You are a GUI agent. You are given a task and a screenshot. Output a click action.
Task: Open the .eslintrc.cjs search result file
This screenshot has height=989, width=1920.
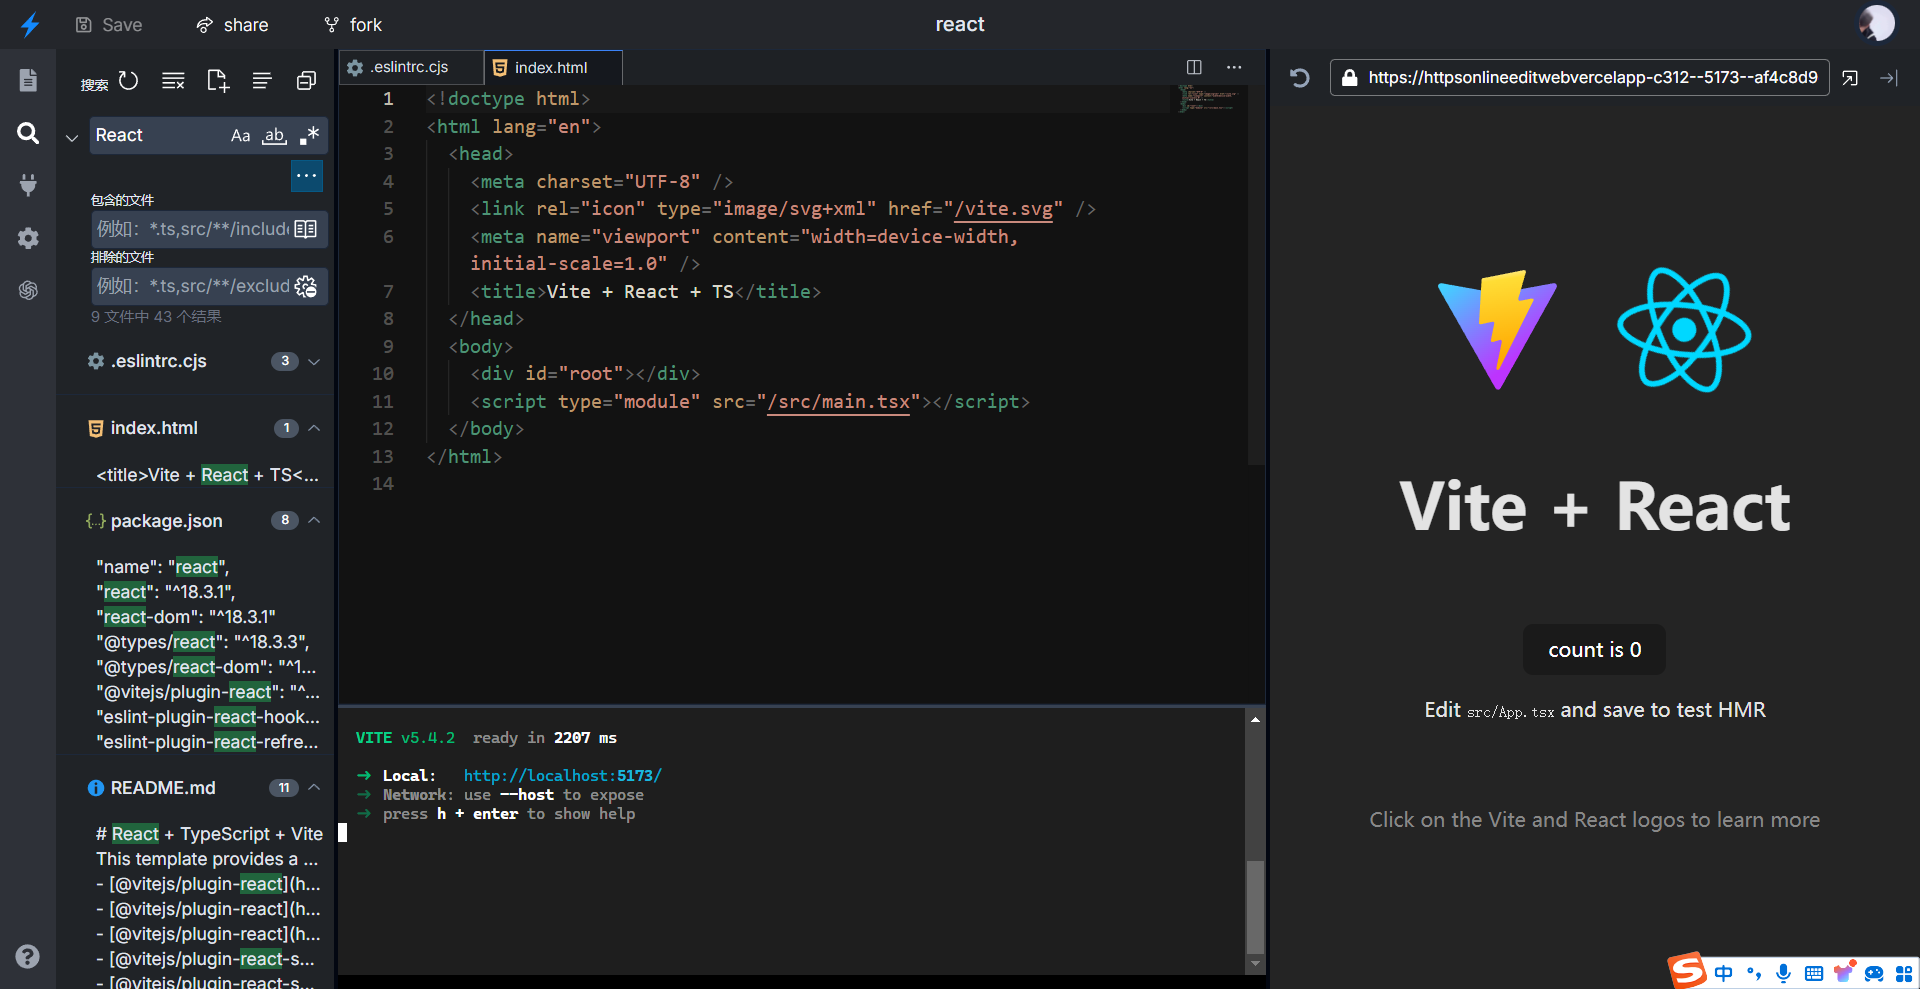(x=158, y=361)
